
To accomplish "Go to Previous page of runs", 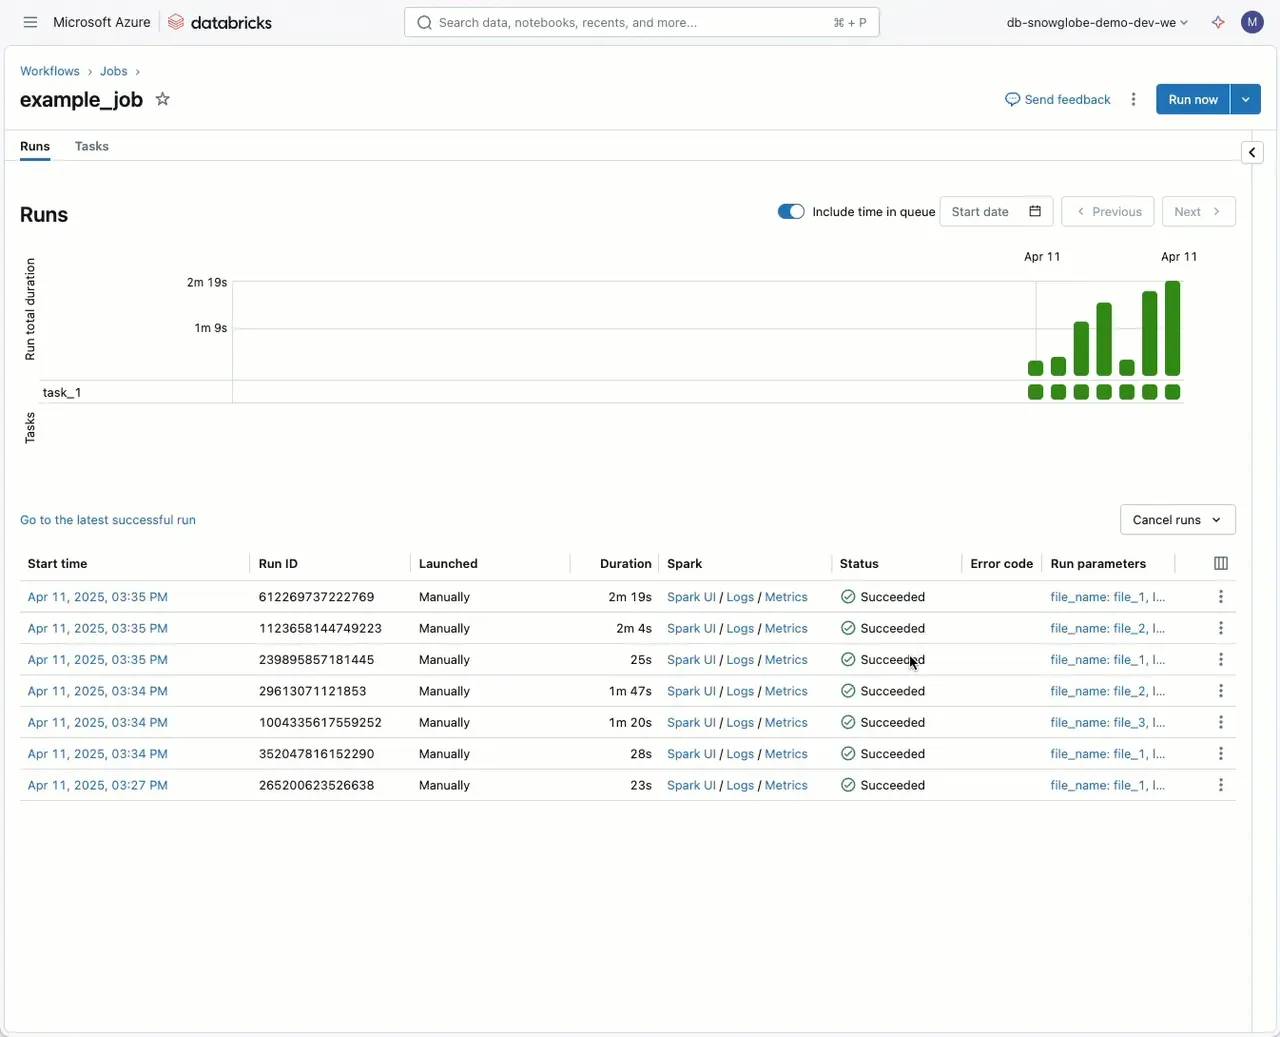I will tap(1108, 212).
